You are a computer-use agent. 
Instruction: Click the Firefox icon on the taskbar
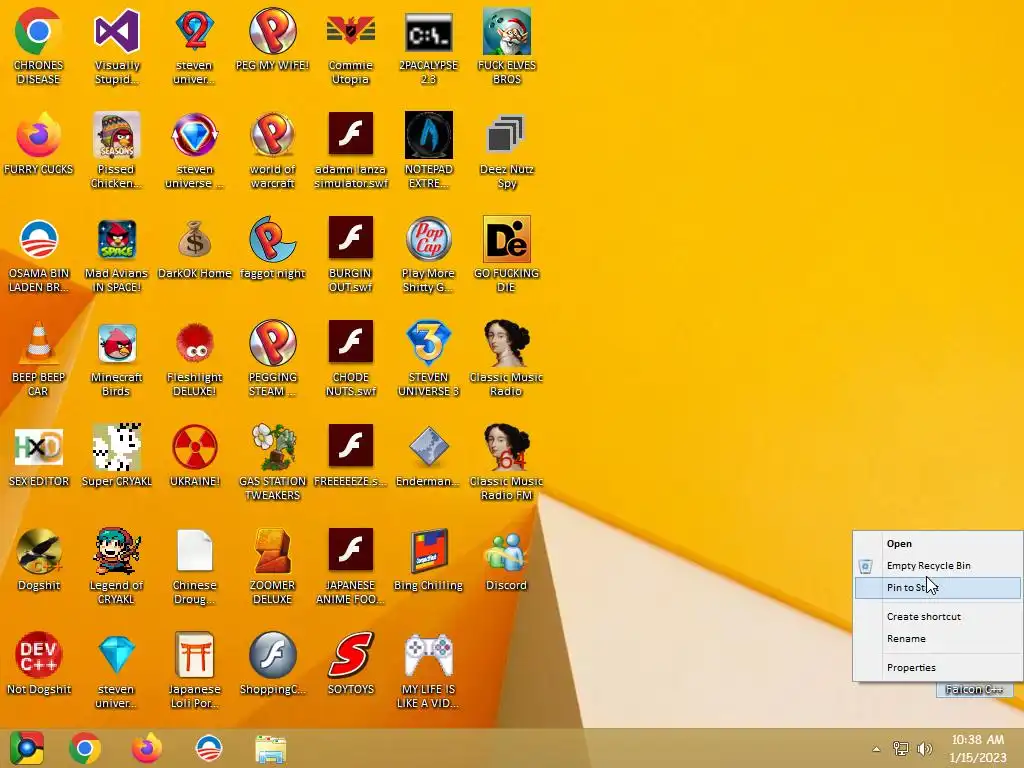[x=147, y=748]
